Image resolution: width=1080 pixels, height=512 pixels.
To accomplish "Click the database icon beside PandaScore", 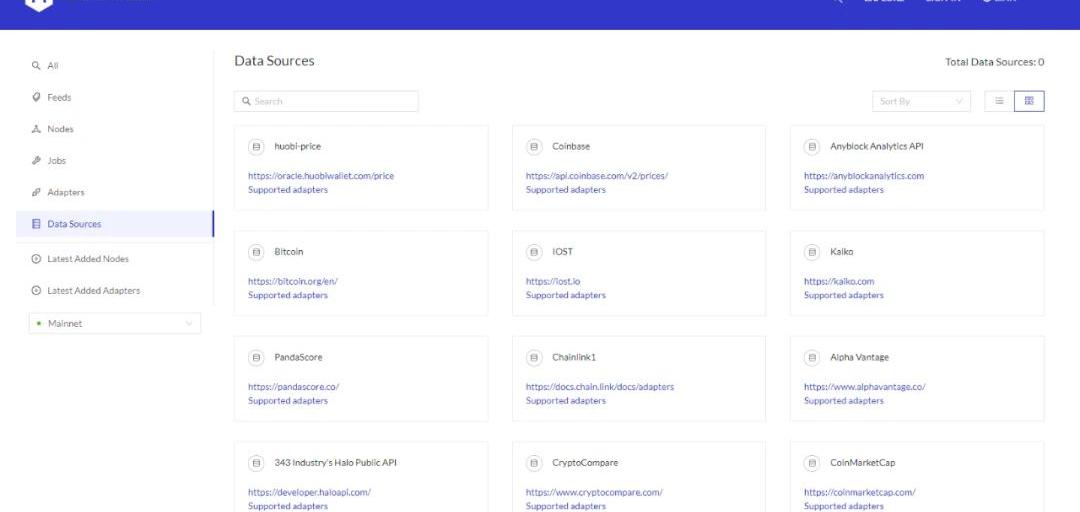I will (x=256, y=357).
